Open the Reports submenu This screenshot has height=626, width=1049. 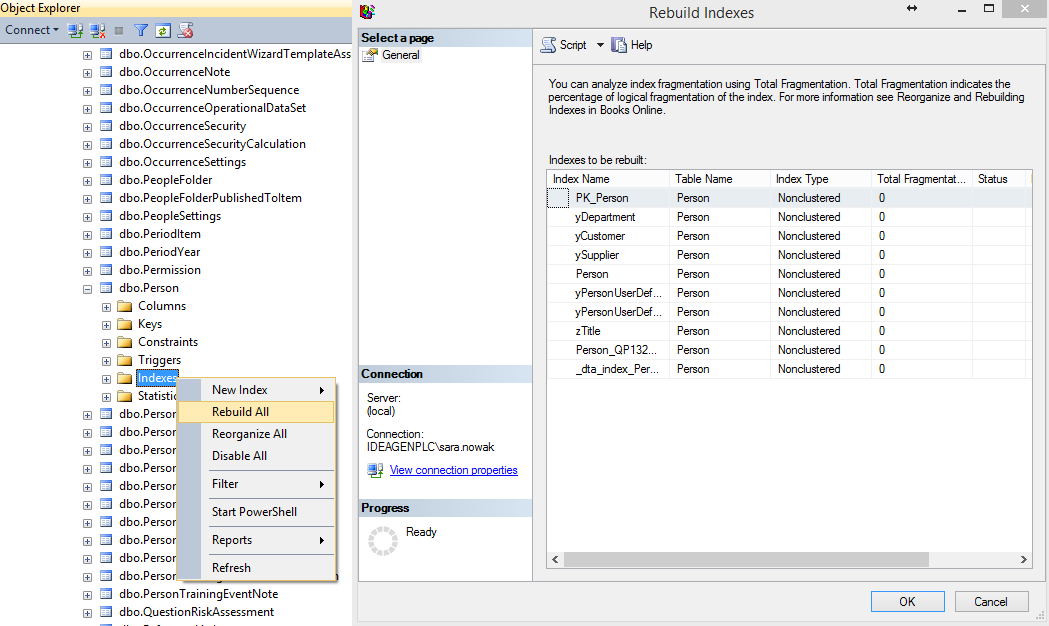click(256, 540)
